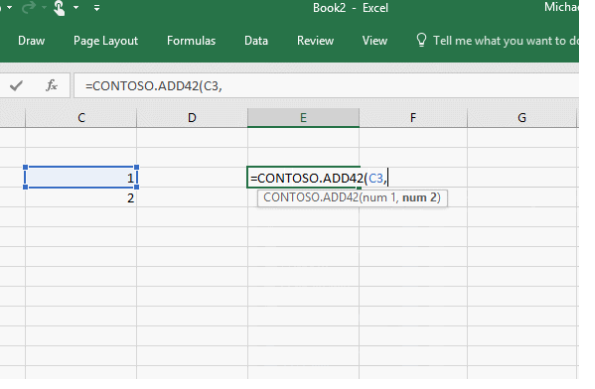
Task: Open the Formulas ribbon tab
Action: 191,41
